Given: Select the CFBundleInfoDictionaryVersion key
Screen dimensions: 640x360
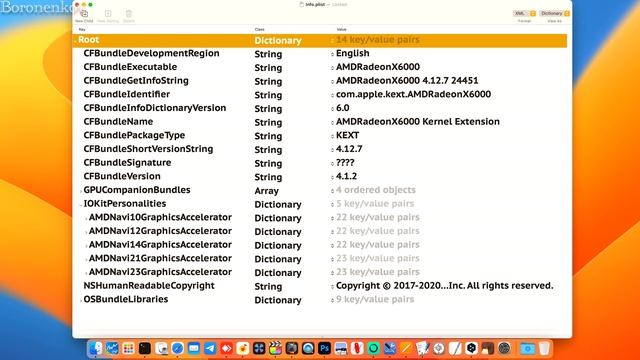Looking at the screenshot, I should (x=155, y=108).
